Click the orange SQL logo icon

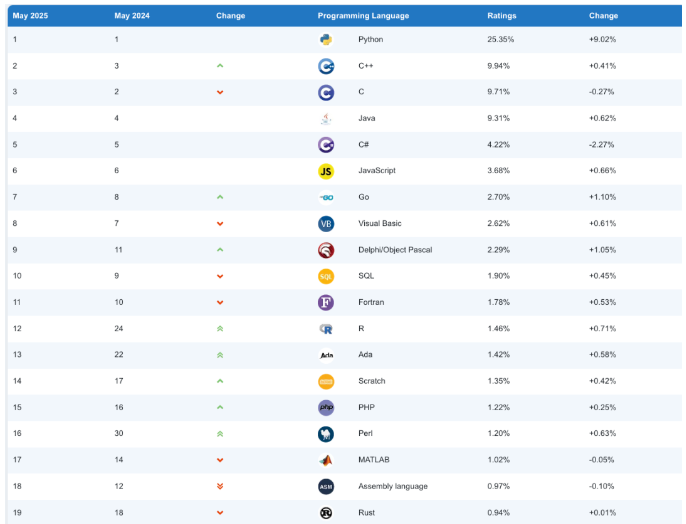pos(326,276)
